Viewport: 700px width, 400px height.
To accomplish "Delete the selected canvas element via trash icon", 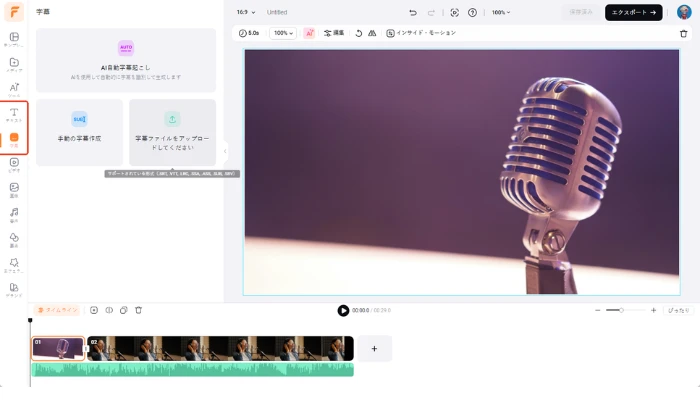I will pyautogui.click(x=683, y=33).
